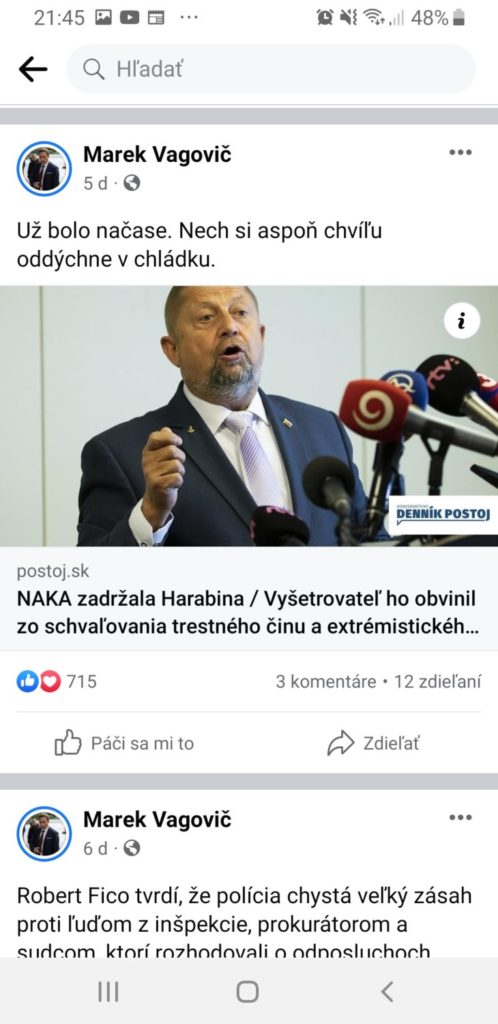498x1024 pixels.
Task: Tap the back arrow icon
Action: tap(33, 69)
